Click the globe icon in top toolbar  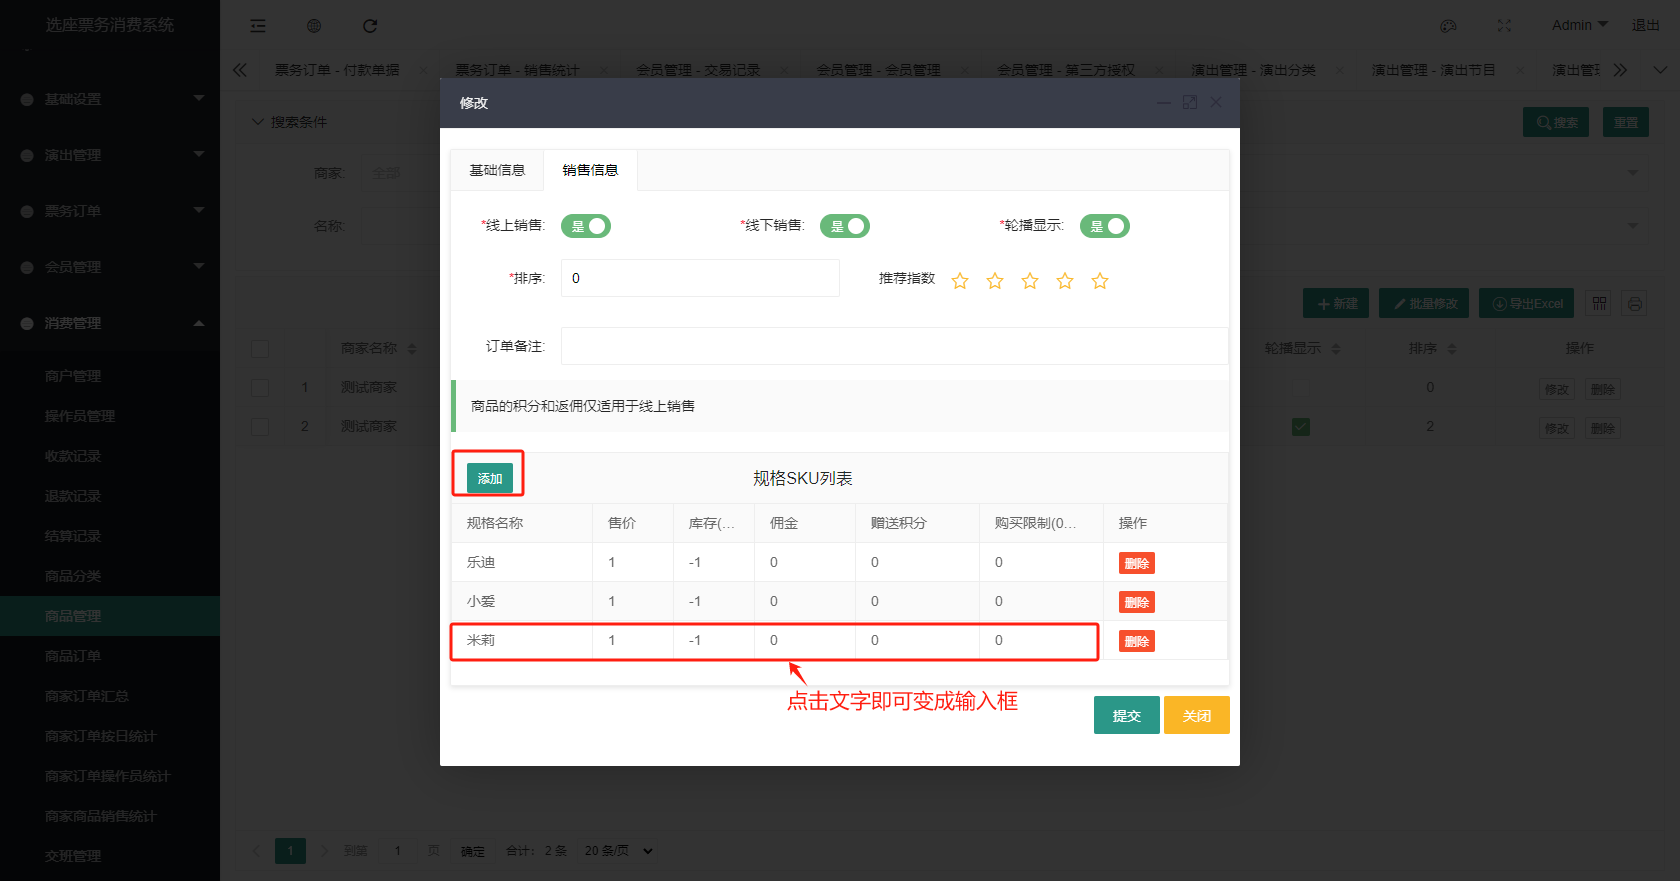314,26
